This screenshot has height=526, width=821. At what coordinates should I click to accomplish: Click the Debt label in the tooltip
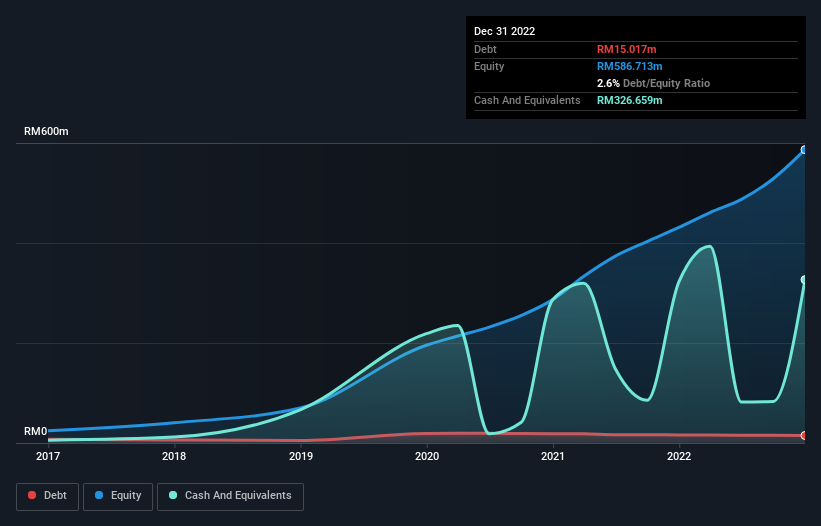(485, 49)
